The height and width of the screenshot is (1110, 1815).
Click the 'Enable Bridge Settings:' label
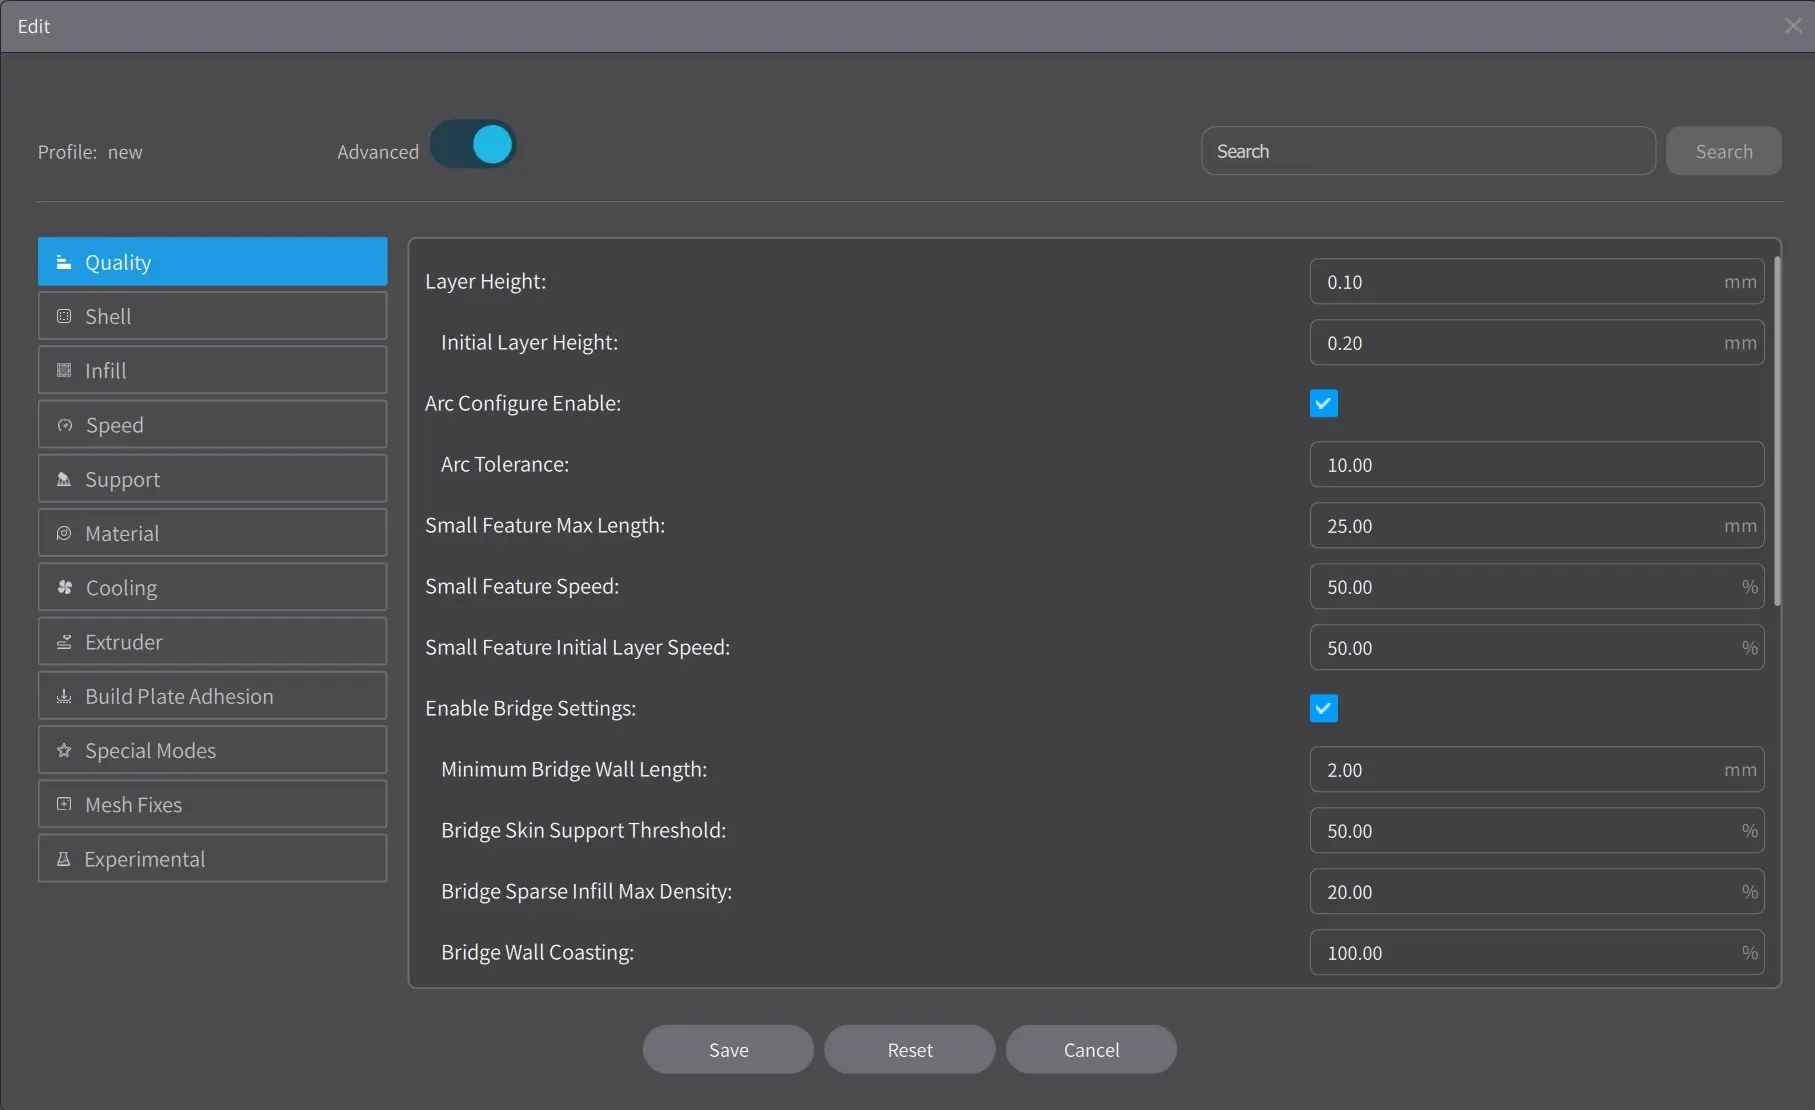(x=530, y=708)
